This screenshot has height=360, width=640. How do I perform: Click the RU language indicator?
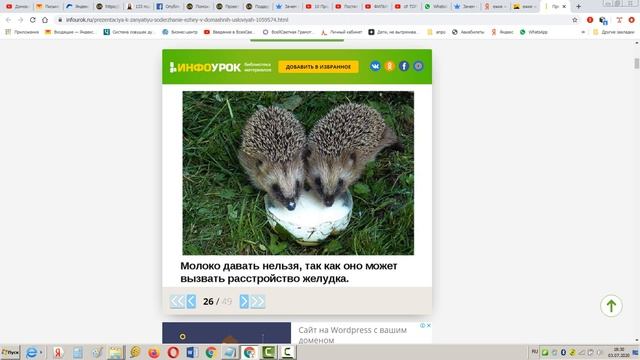535,352
